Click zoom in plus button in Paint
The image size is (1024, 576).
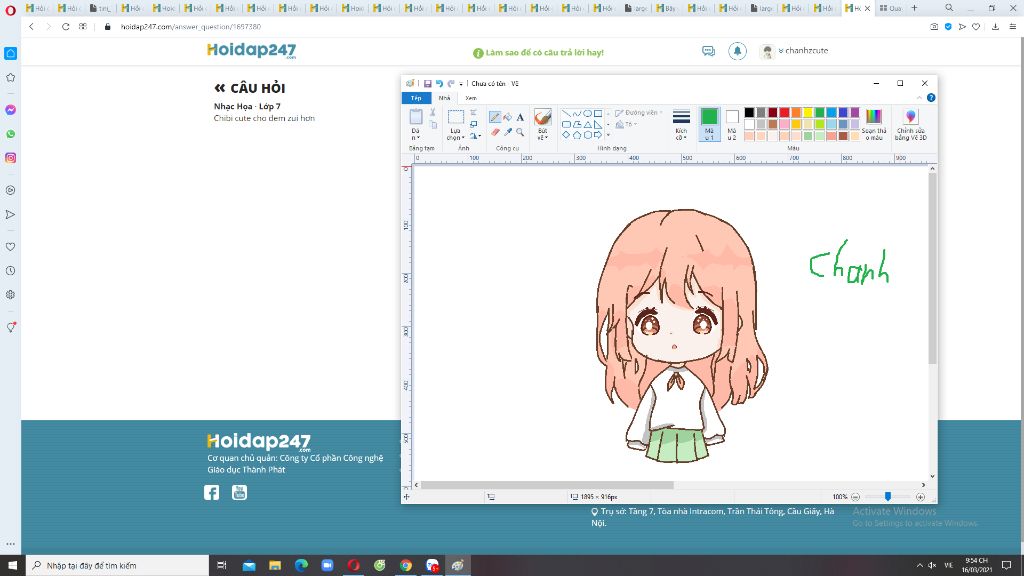920,497
